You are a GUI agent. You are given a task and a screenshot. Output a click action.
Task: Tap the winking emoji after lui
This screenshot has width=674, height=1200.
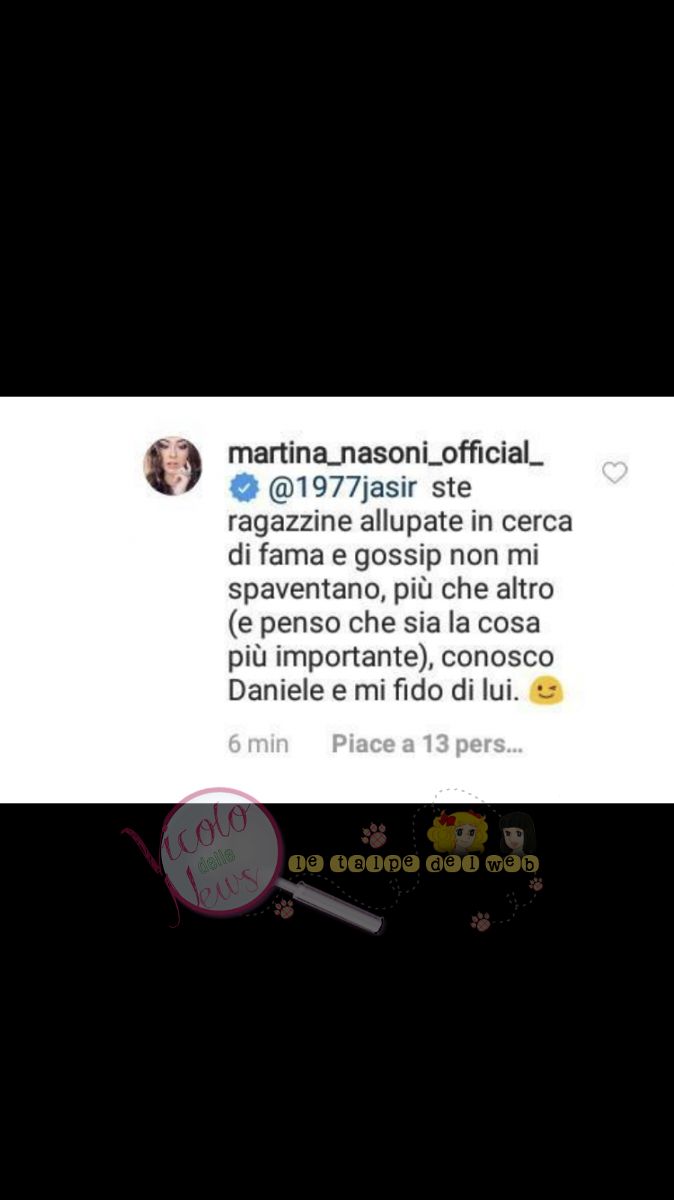[x=546, y=691]
